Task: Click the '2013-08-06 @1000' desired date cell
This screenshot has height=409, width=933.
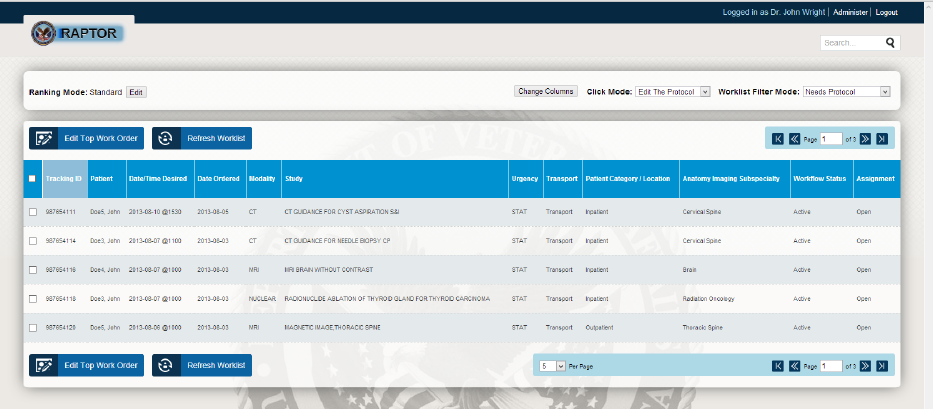Action: pos(155,327)
